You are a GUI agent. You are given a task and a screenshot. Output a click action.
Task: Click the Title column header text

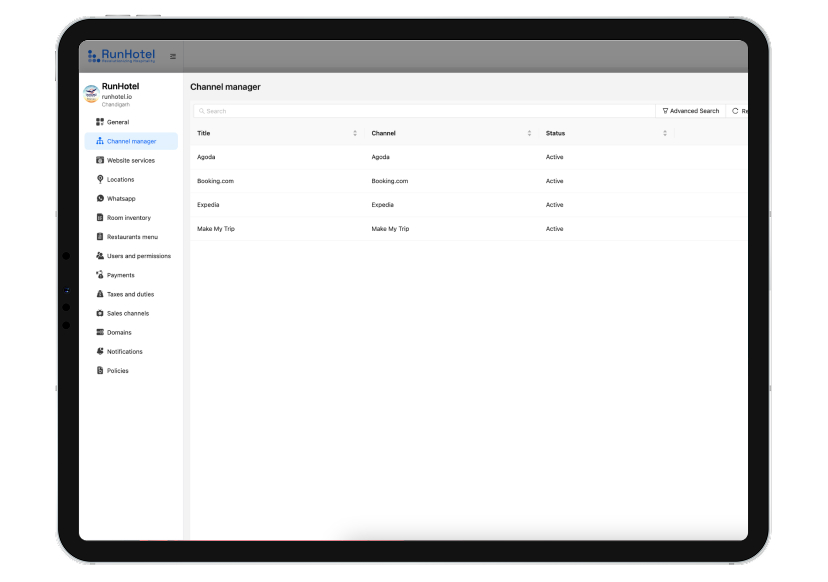(x=203, y=133)
